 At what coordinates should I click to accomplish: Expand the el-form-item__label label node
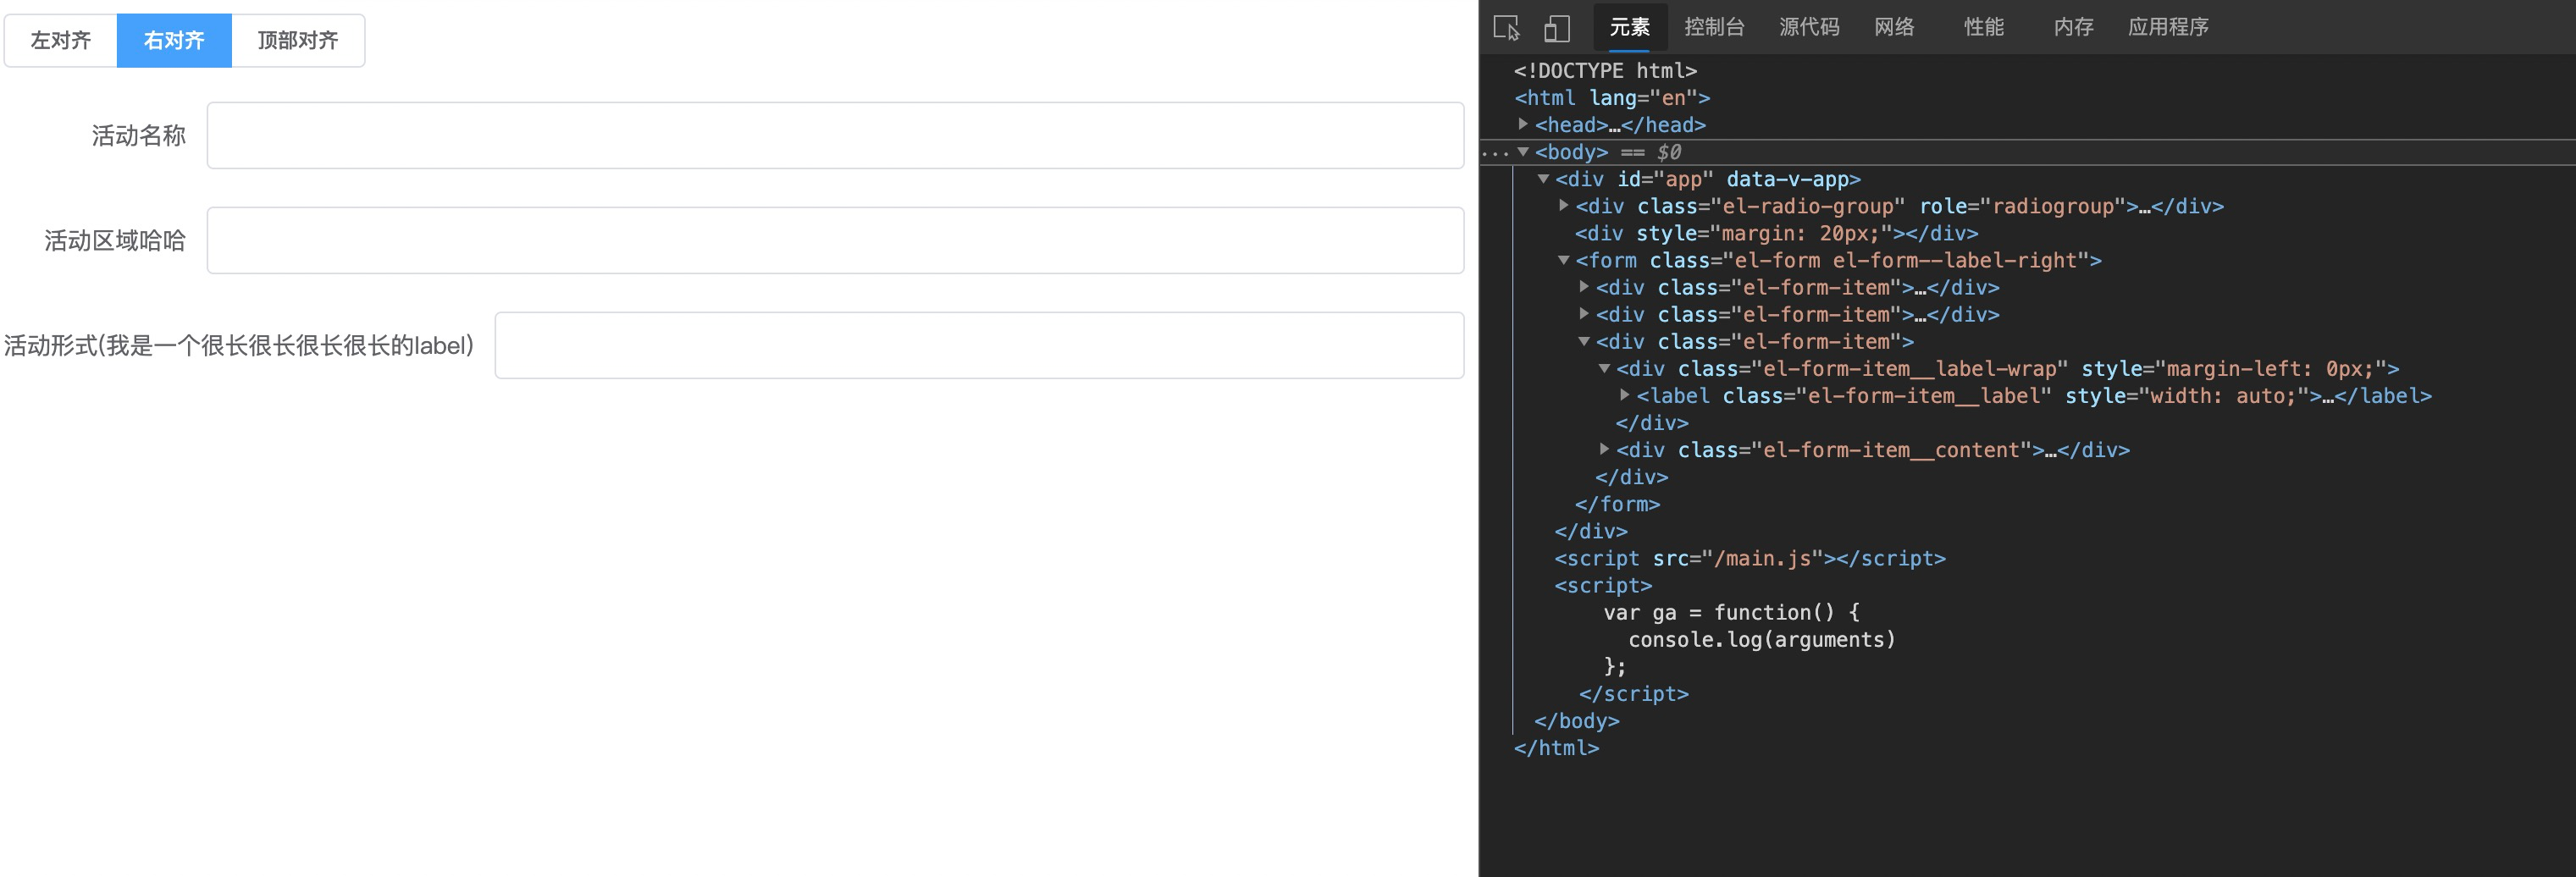coord(1625,395)
